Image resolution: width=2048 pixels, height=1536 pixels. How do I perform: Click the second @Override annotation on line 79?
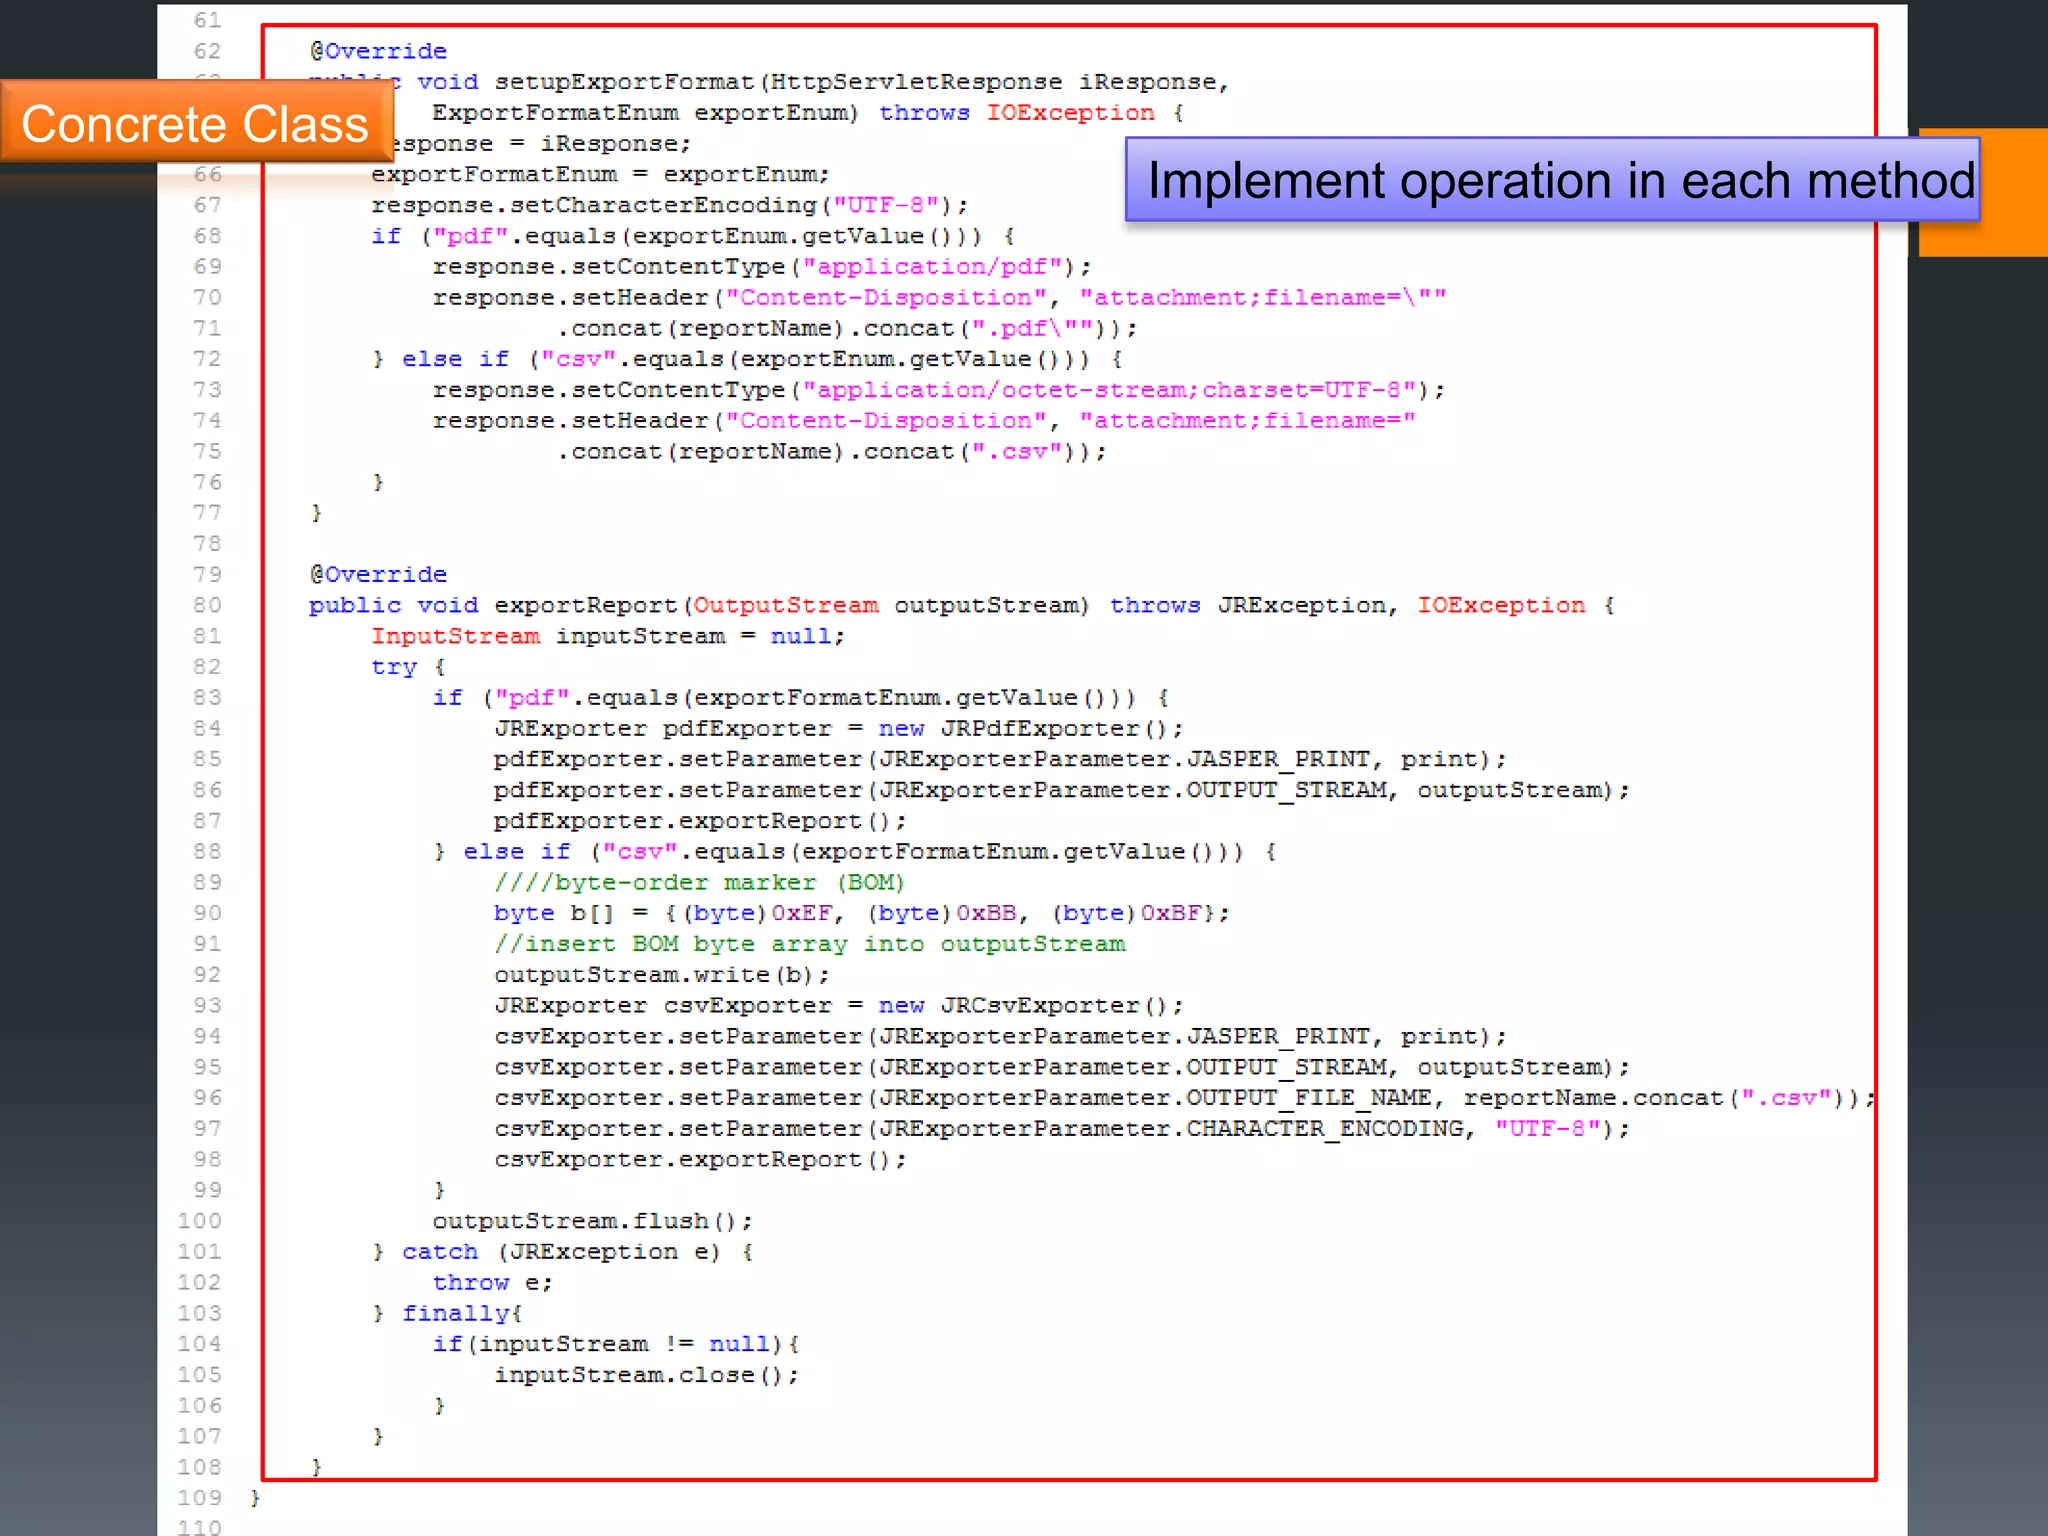(x=378, y=575)
